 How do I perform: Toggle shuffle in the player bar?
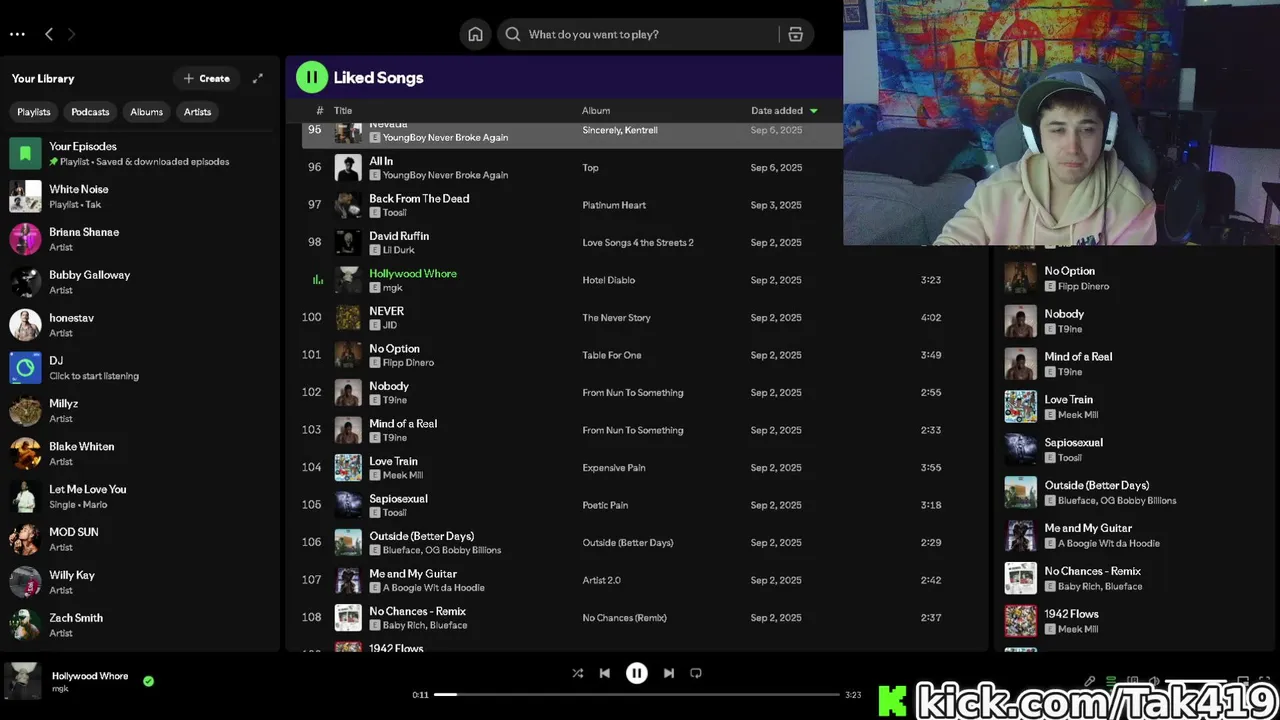click(x=577, y=673)
